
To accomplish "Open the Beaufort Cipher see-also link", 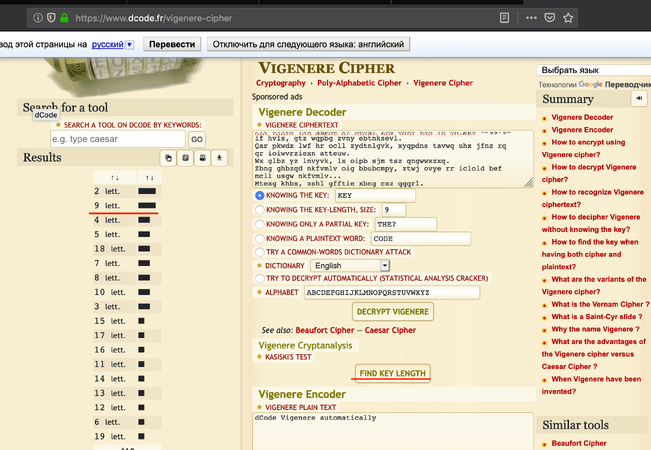I will coord(325,330).
